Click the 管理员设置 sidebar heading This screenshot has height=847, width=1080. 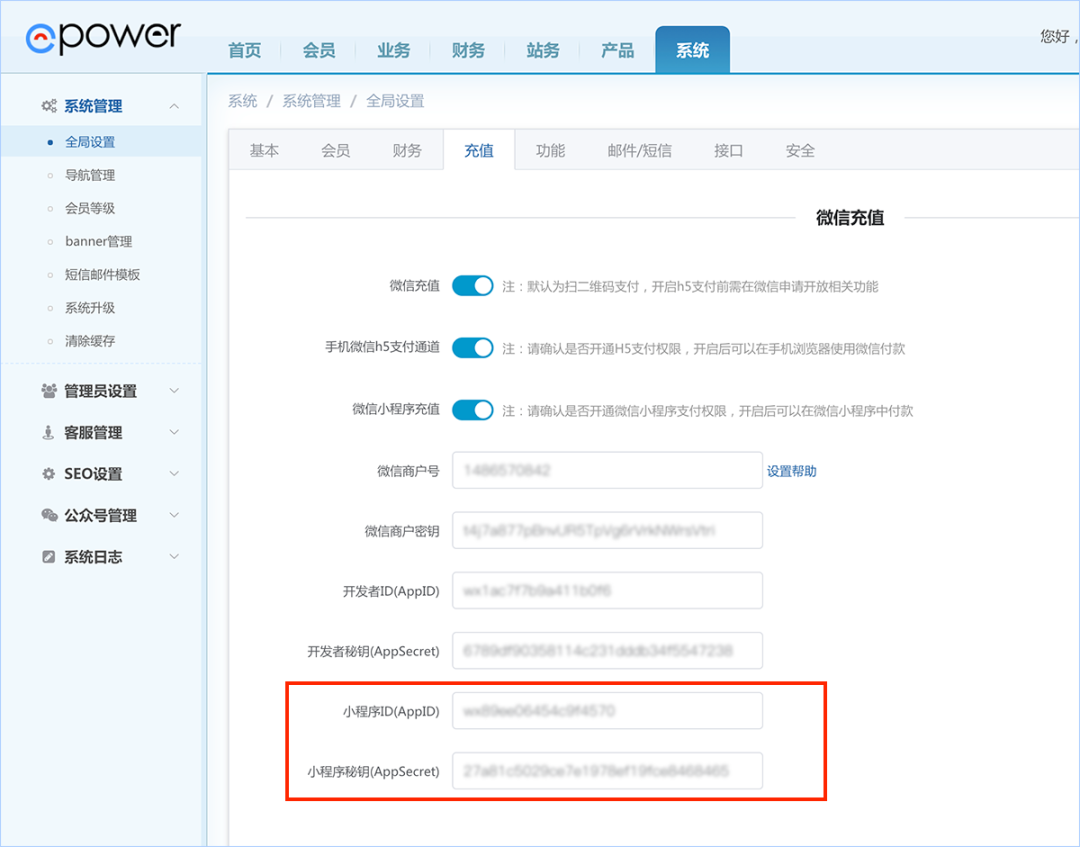(101, 391)
